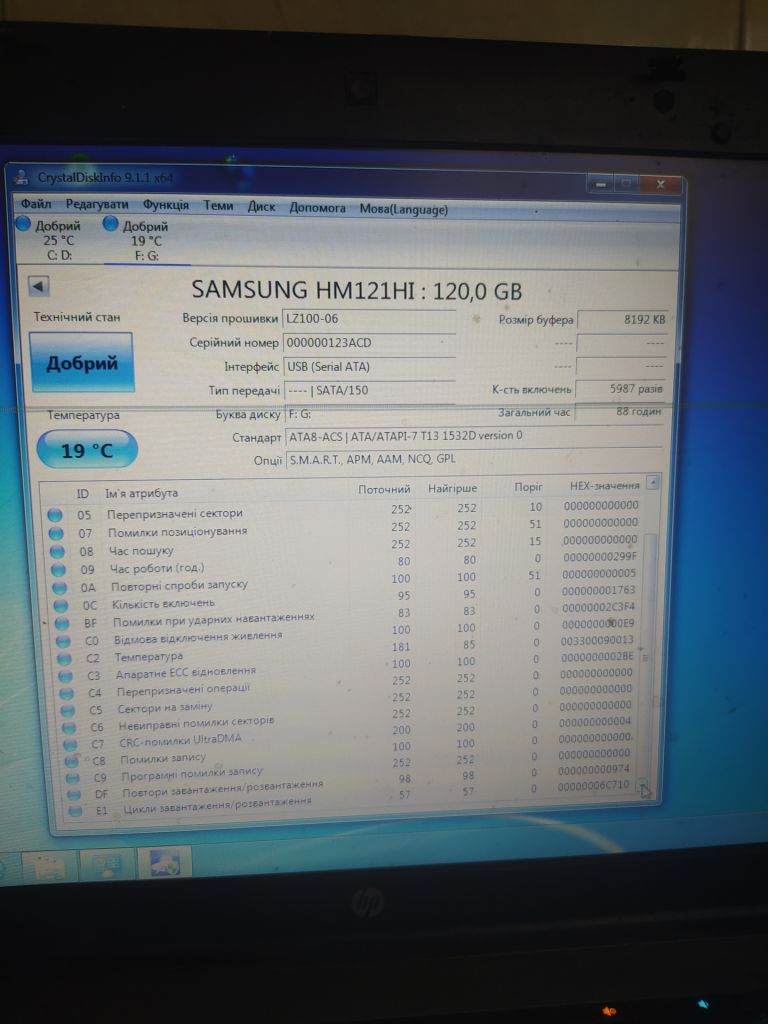Image resolution: width=768 pixels, height=1024 pixels.
Task: Click the Поточний column header
Action: [384, 489]
